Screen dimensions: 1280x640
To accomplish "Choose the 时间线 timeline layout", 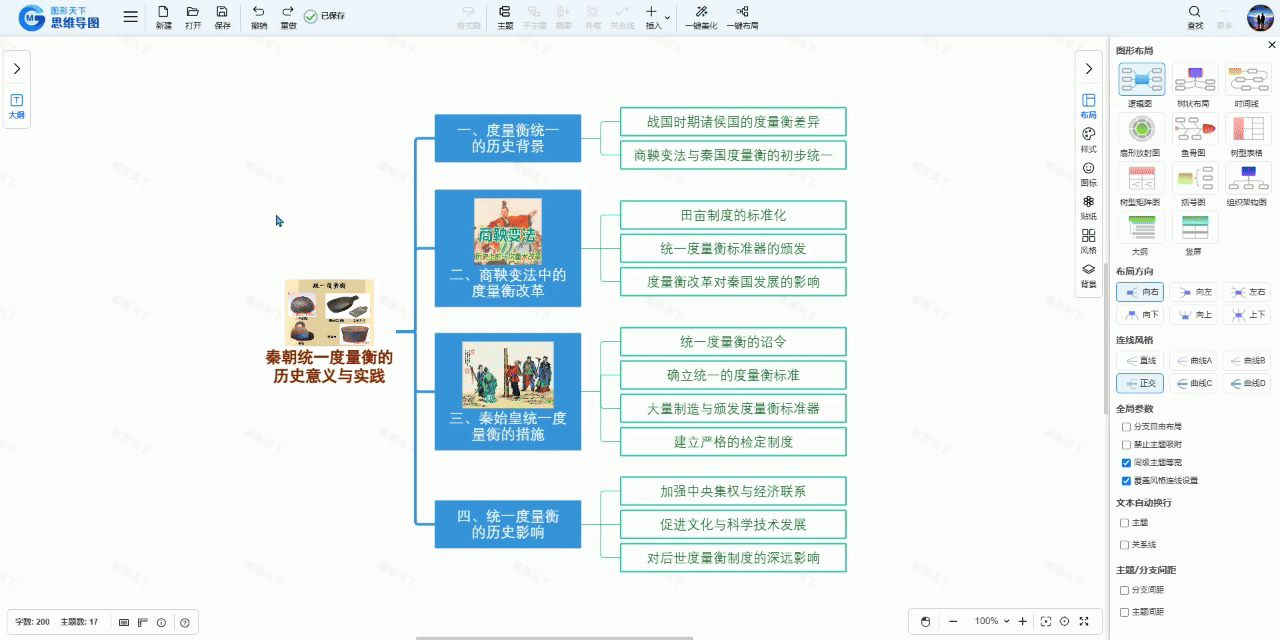I will [1247, 80].
